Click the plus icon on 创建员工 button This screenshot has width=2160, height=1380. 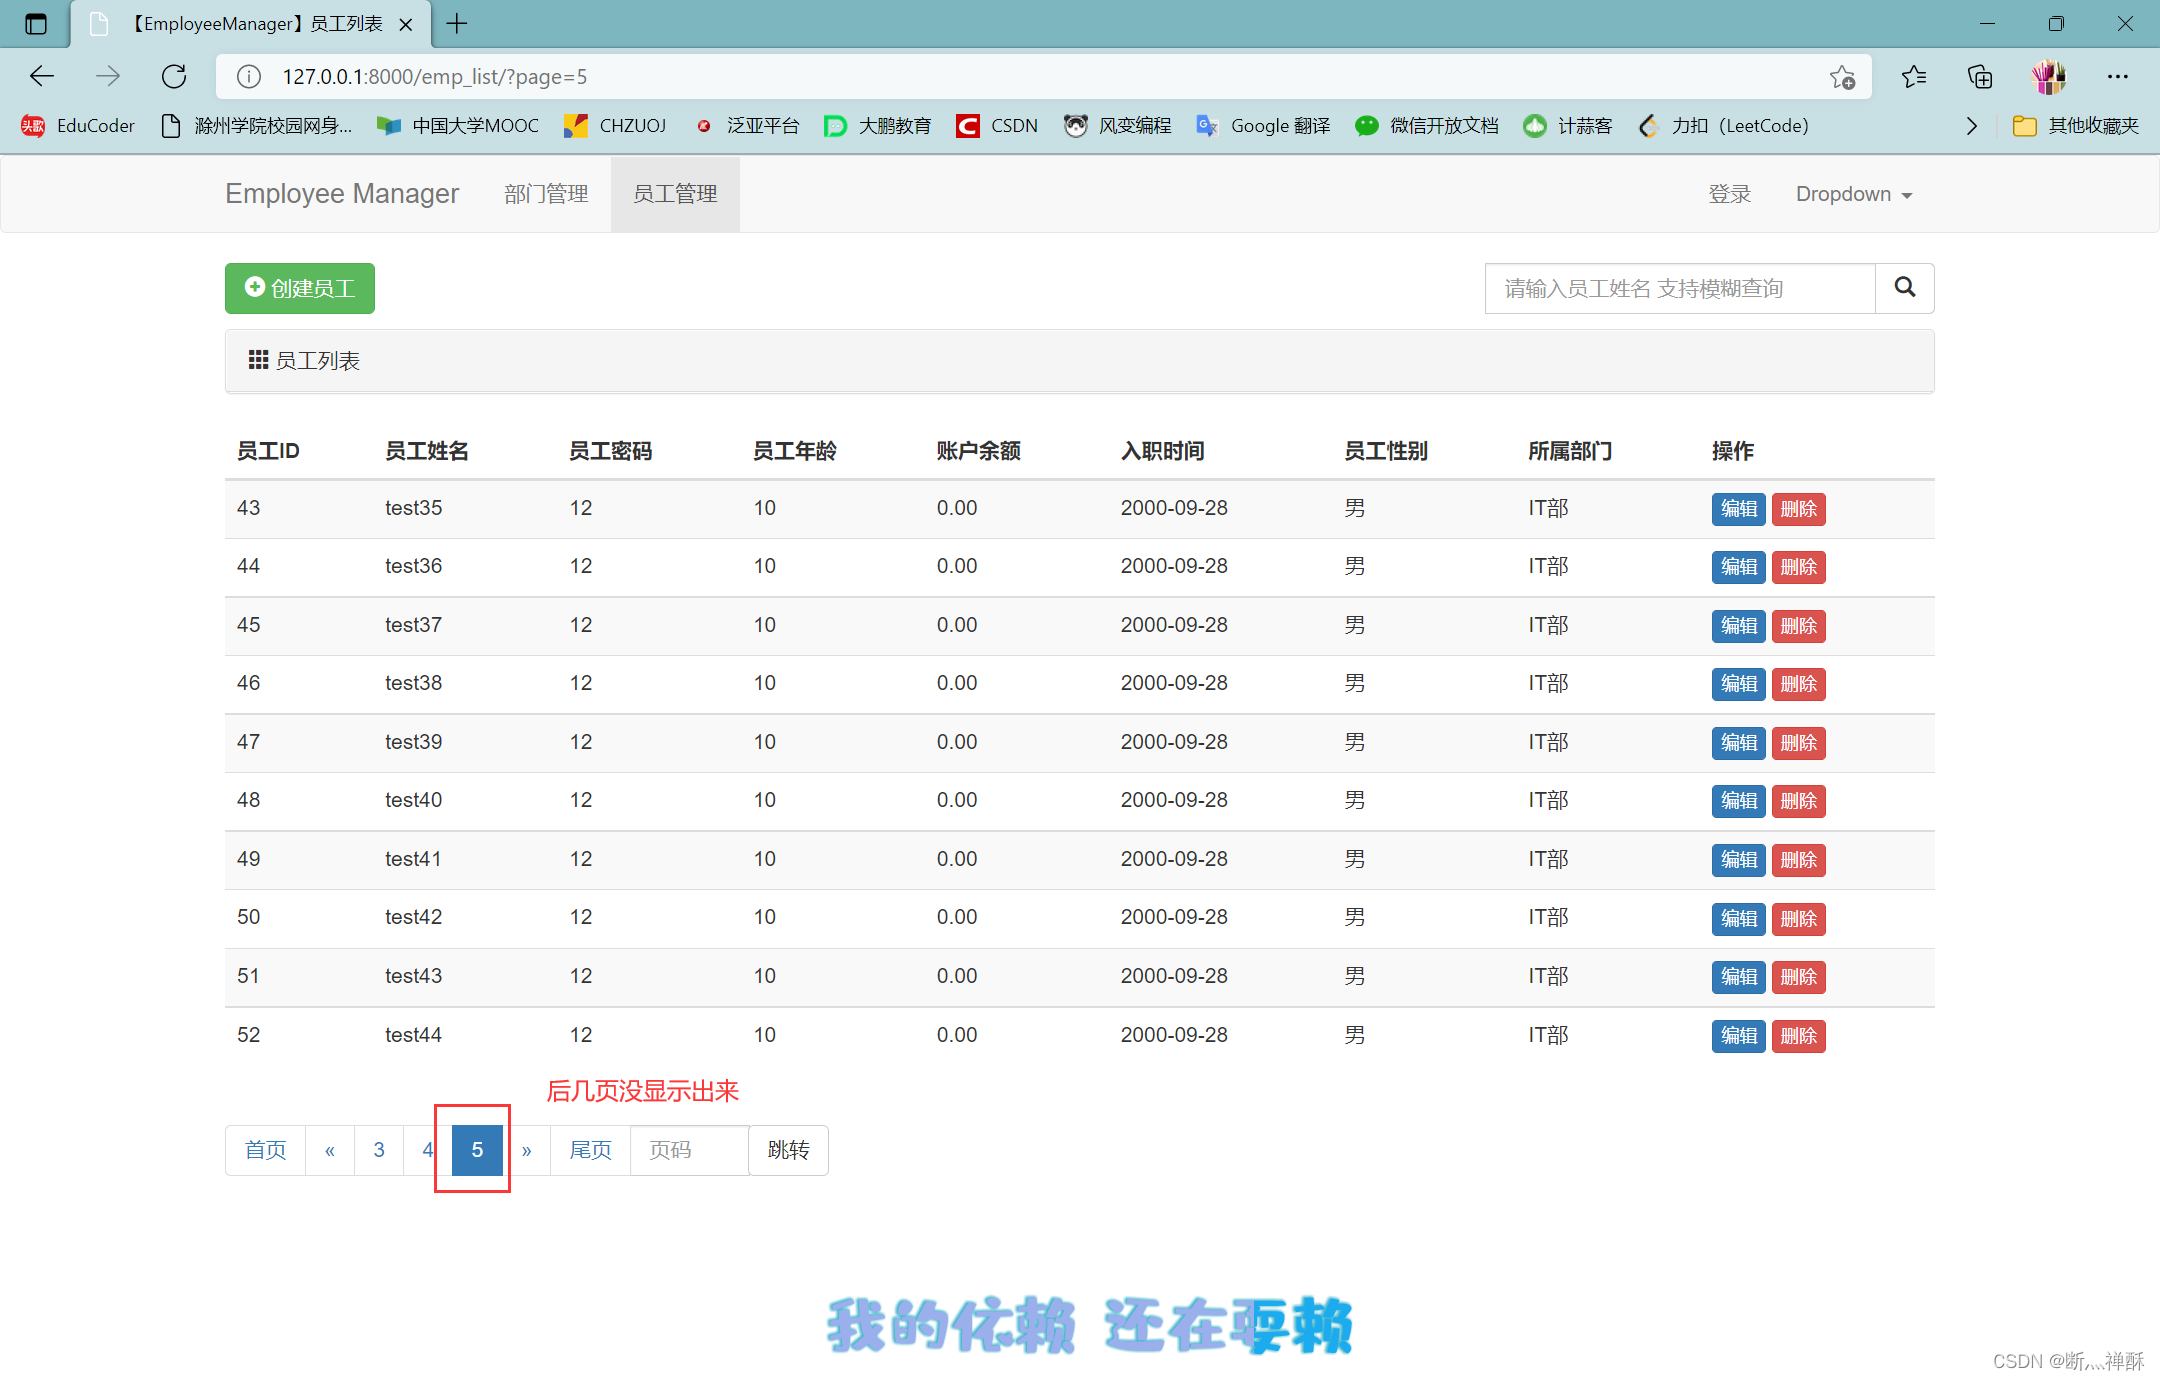[x=255, y=288]
